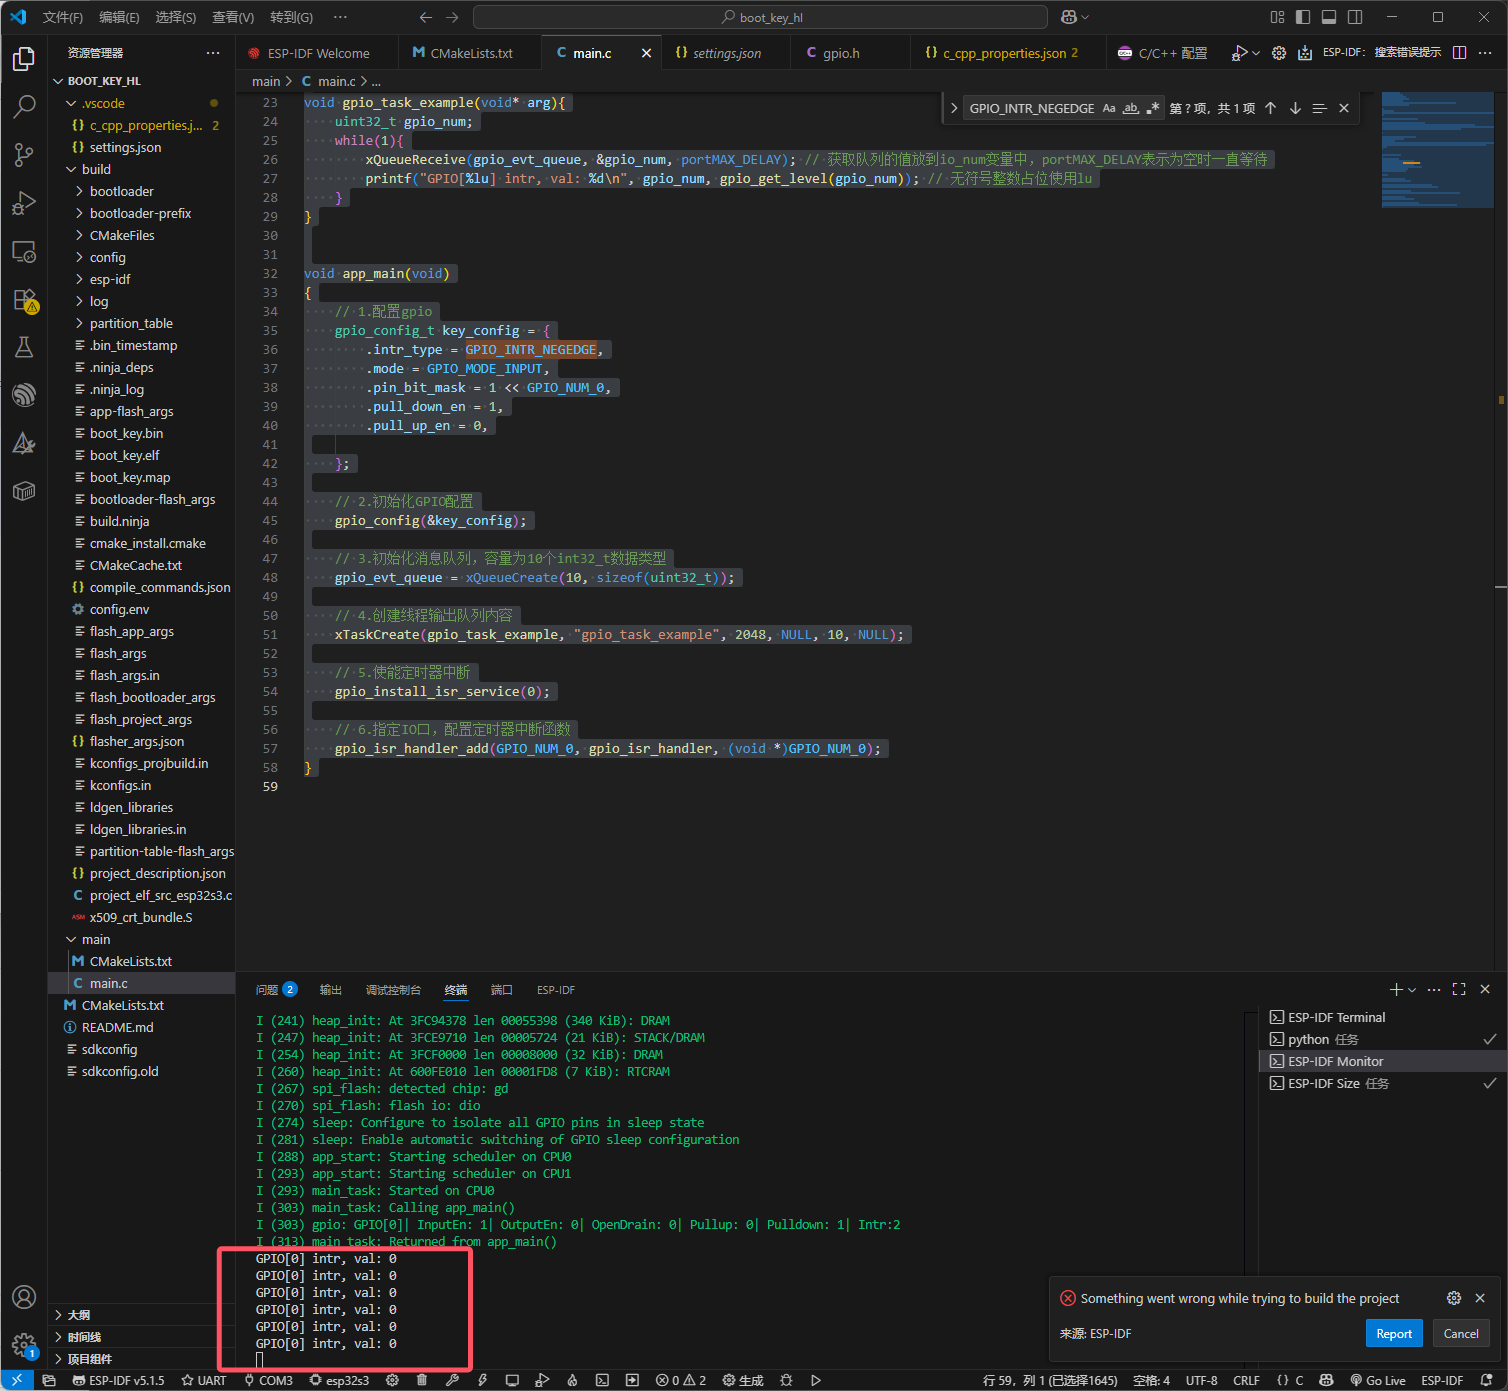Switch to the 问题 problems panel tab
The image size is (1508, 1391).
click(x=276, y=989)
